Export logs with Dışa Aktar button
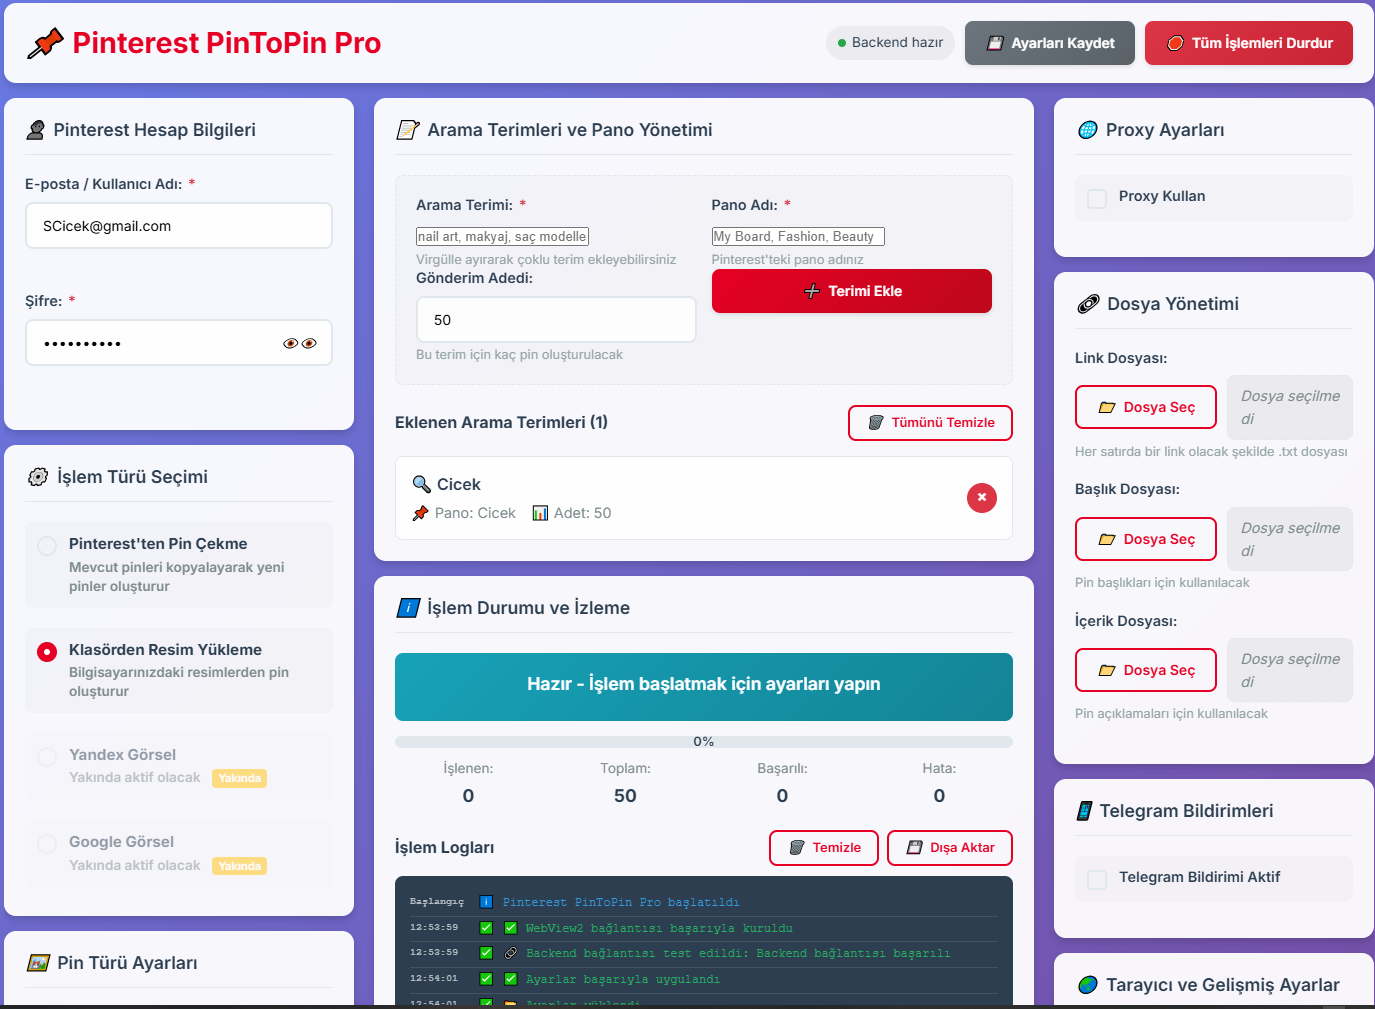 pos(950,848)
